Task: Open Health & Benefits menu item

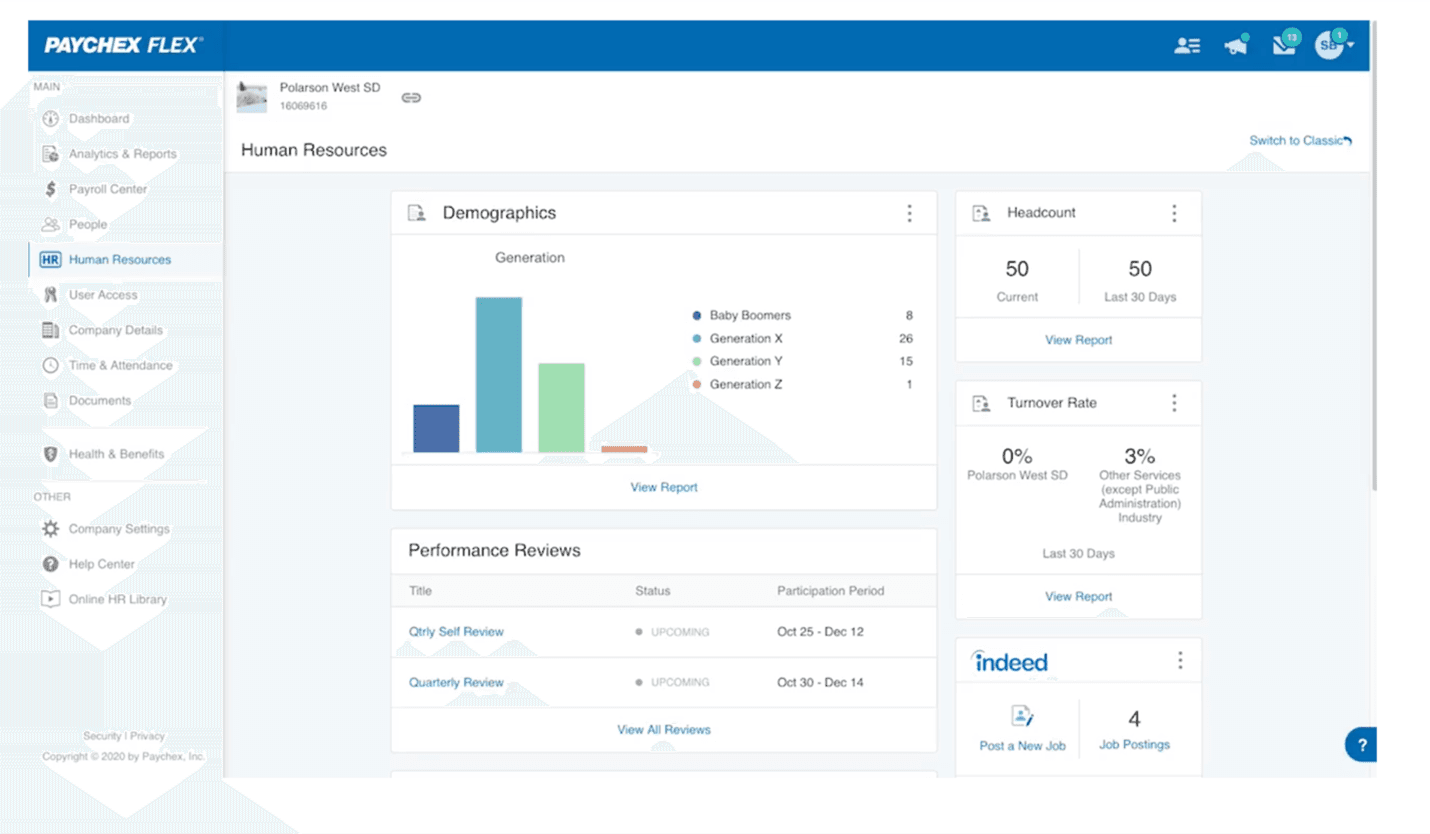Action: click(x=116, y=454)
